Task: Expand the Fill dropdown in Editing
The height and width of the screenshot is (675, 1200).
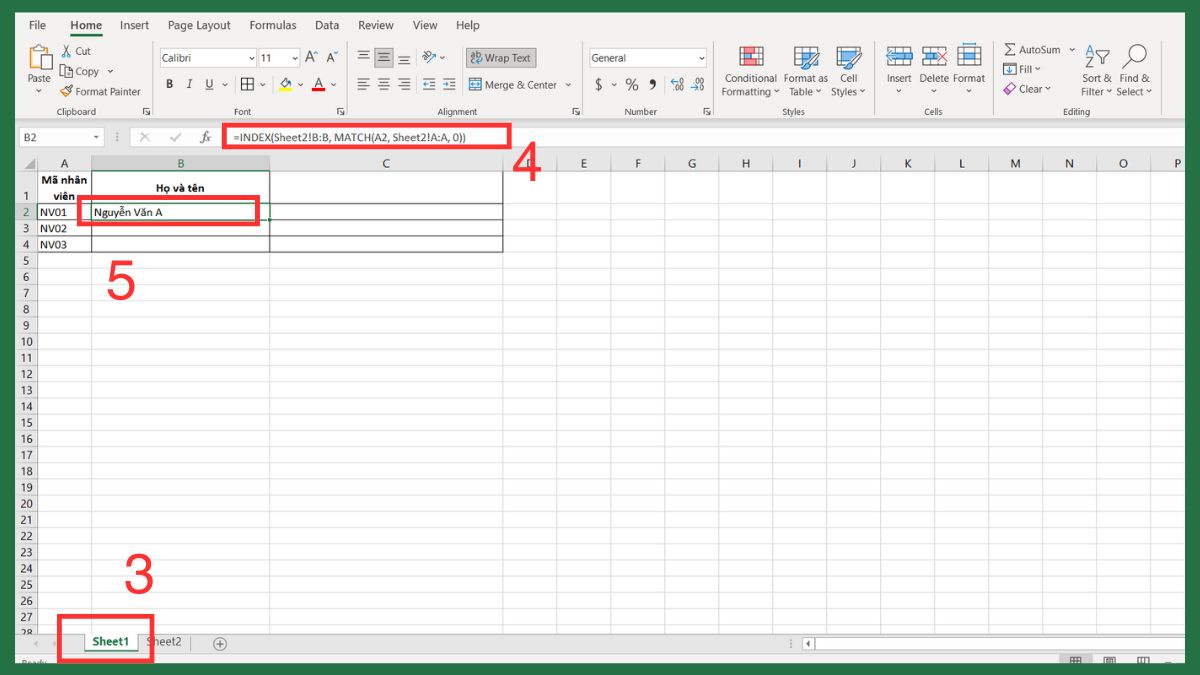Action: (1038, 69)
